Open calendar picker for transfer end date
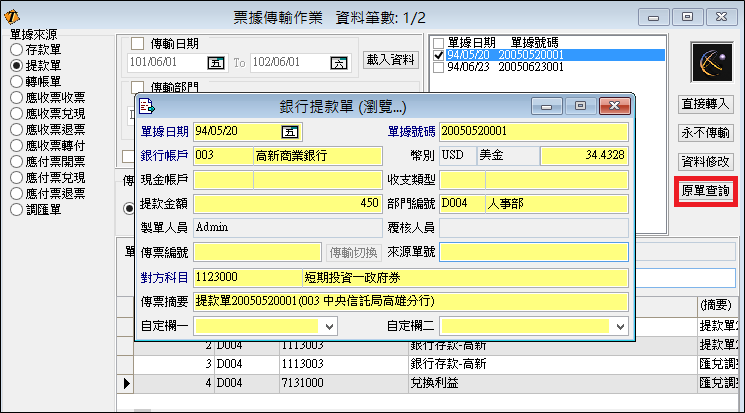This screenshot has height=413, width=745. click(338, 62)
